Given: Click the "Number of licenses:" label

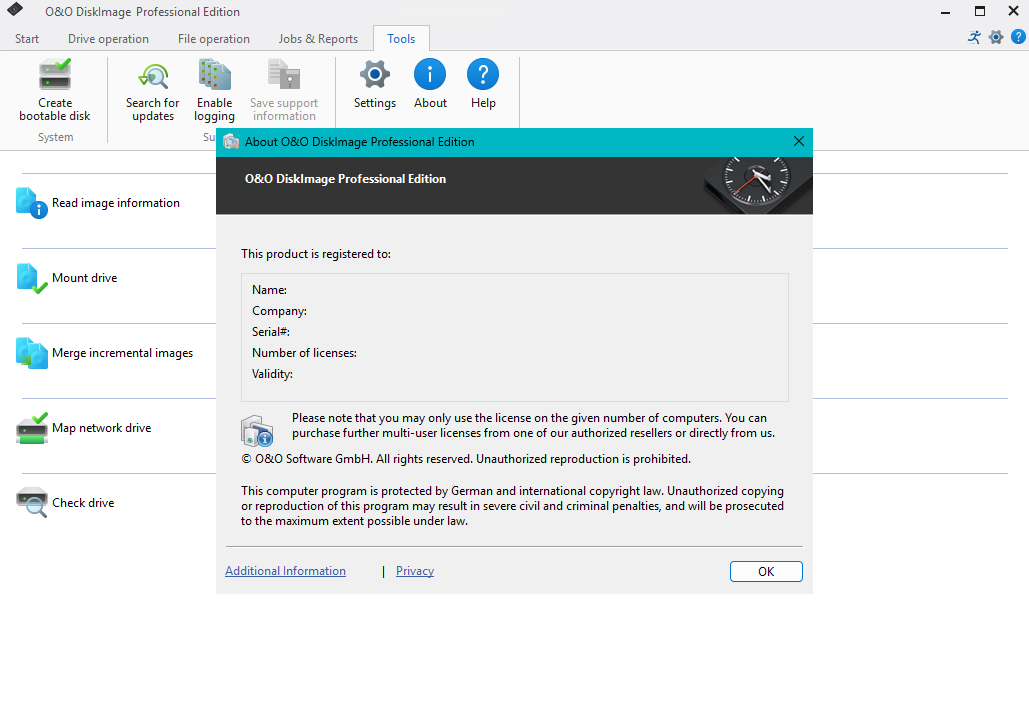Looking at the screenshot, I should (x=304, y=353).
